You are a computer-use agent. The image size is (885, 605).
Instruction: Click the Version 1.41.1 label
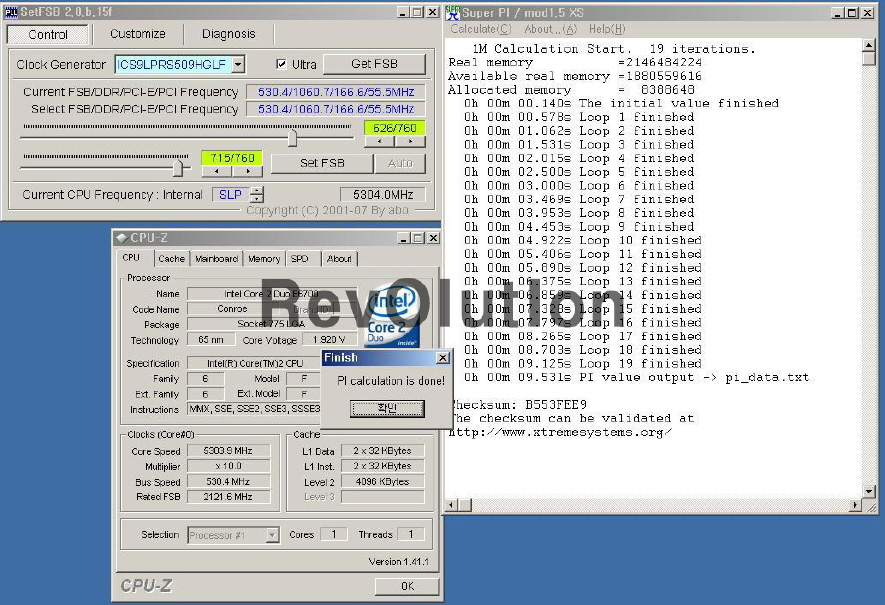398,562
